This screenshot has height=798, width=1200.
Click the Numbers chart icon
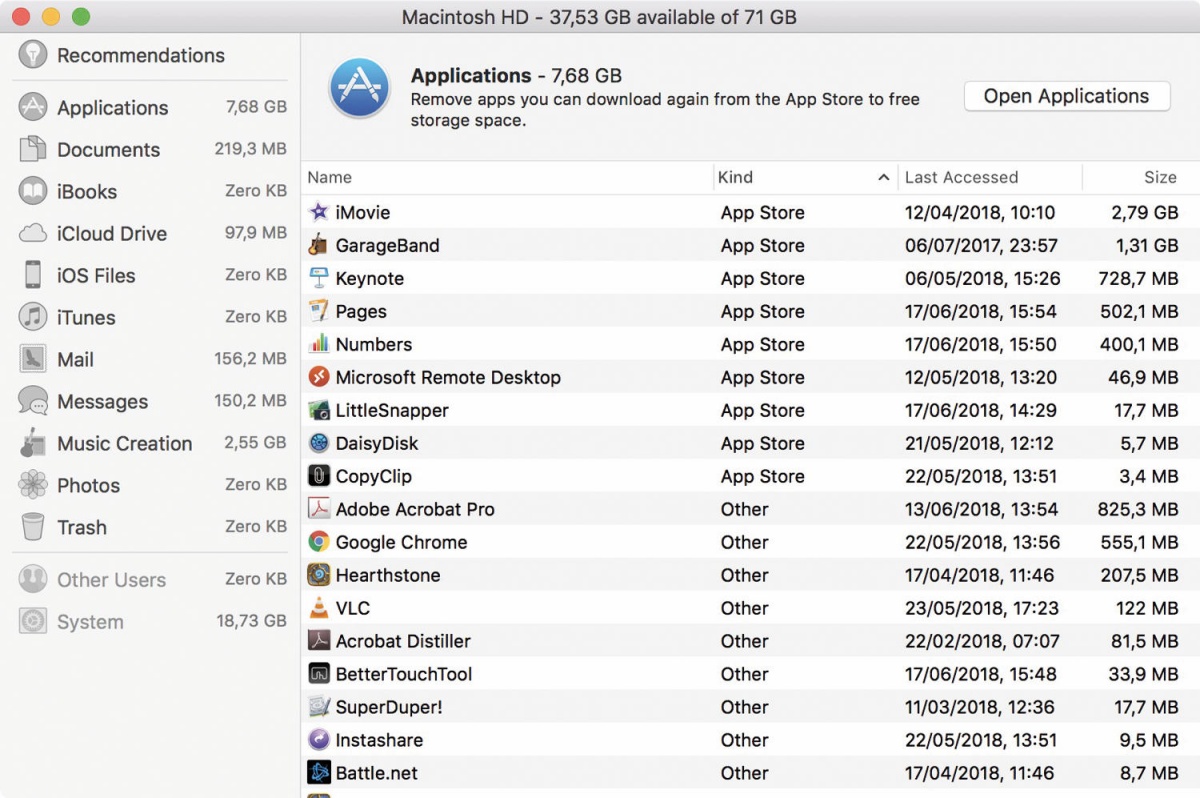(x=319, y=344)
